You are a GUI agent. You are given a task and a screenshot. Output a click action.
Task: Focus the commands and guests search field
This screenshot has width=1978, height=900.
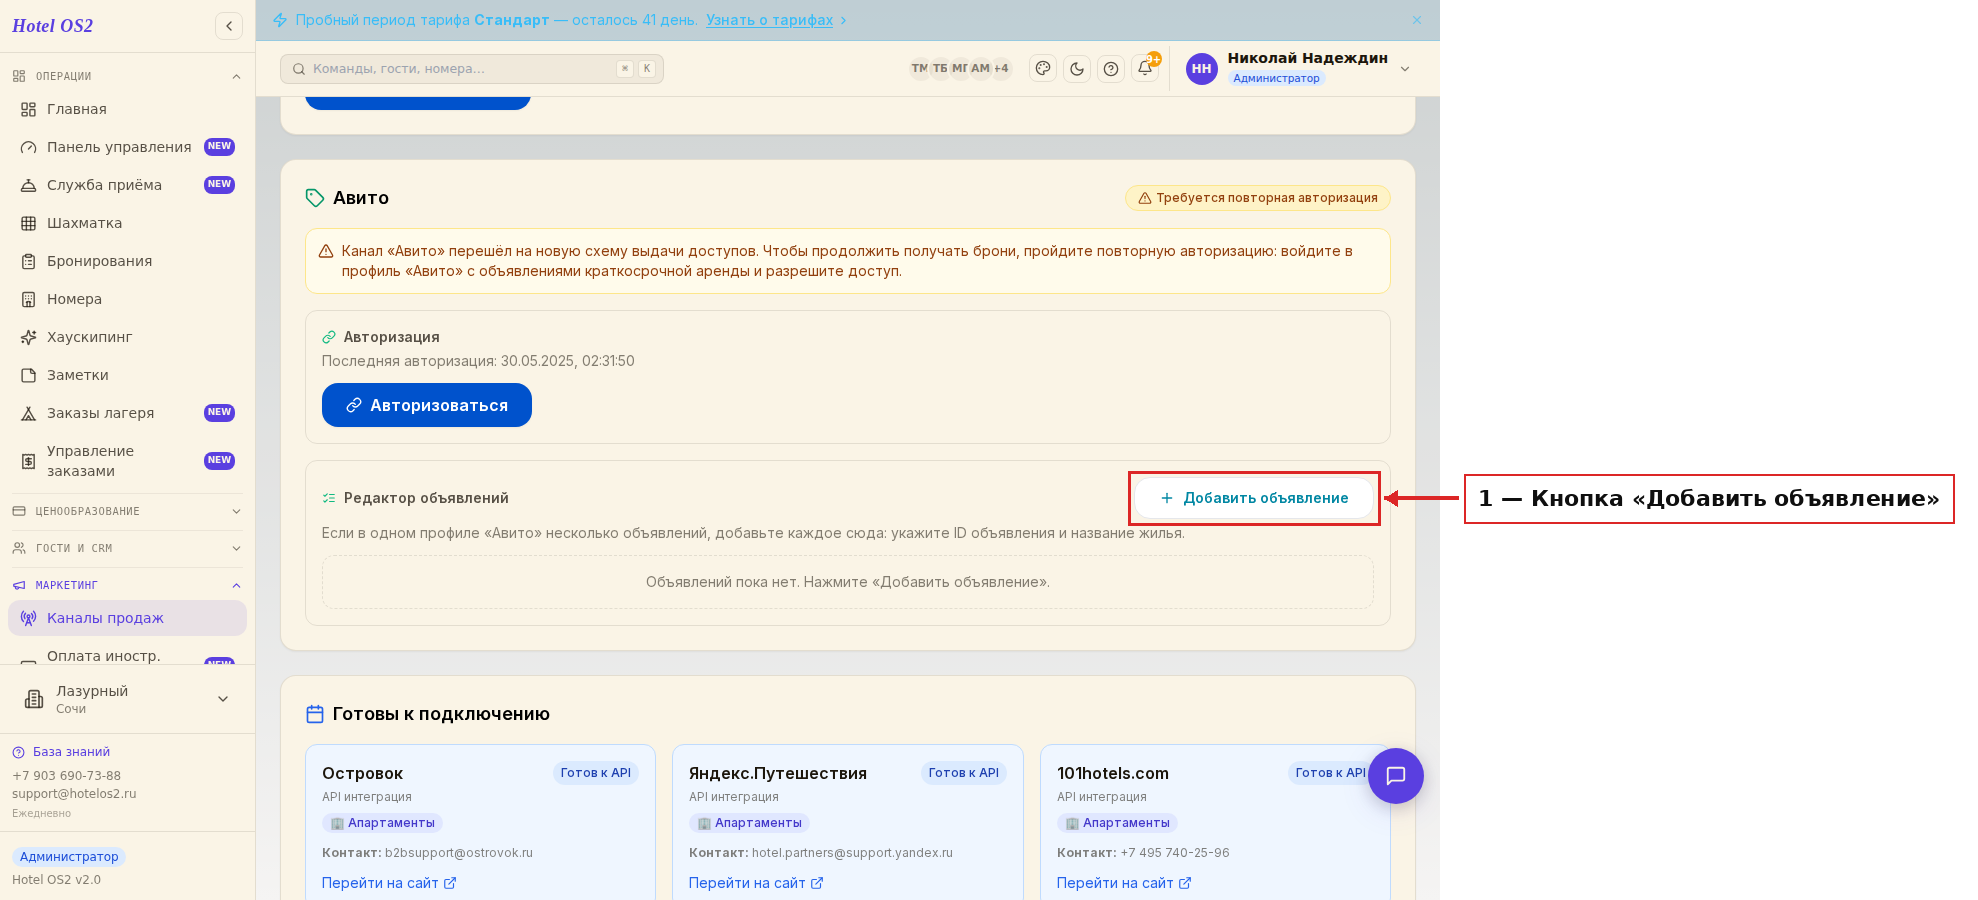pyautogui.click(x=472, y=69)
